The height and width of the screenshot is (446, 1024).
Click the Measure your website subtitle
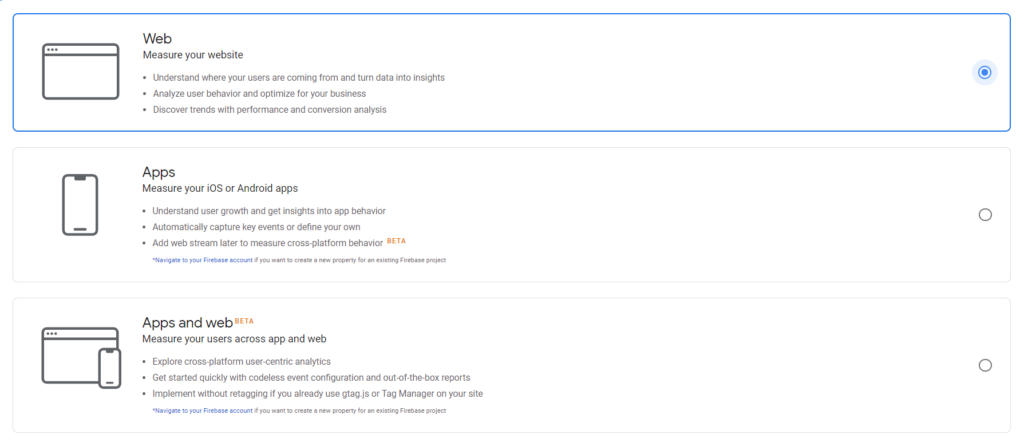tap(193, 55)
